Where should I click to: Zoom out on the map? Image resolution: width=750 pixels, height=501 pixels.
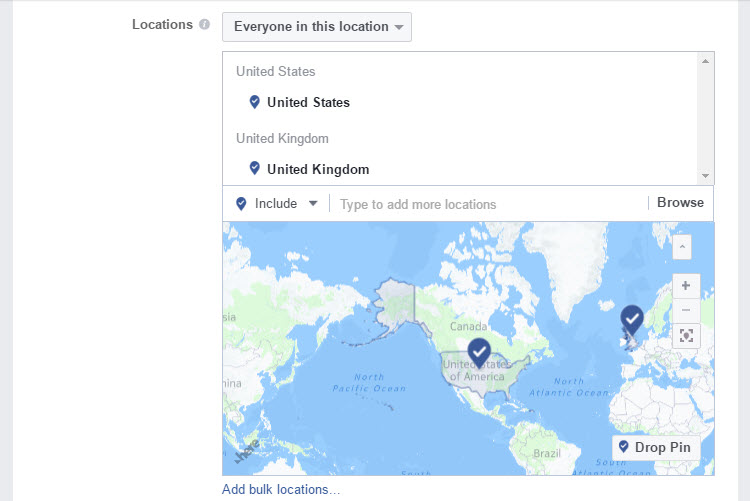pyautogui.click(x=686, y=309)
